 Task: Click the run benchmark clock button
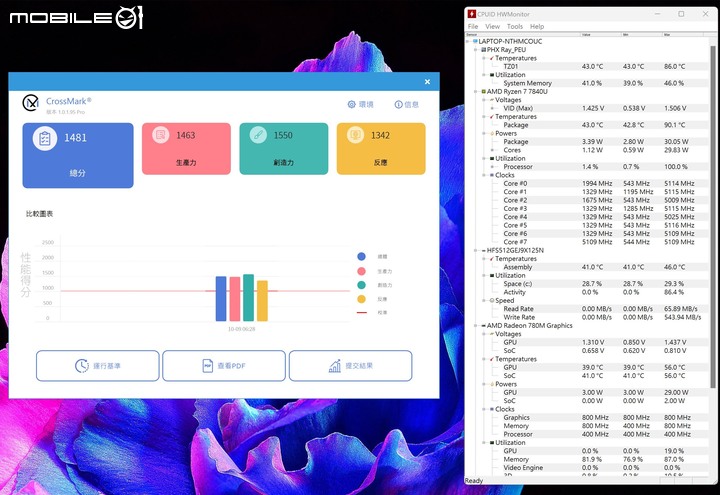click(x=98, y=366)
